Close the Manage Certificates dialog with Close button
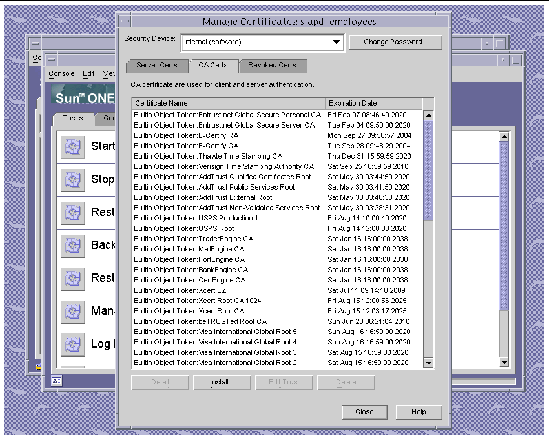 coord(364,412)
